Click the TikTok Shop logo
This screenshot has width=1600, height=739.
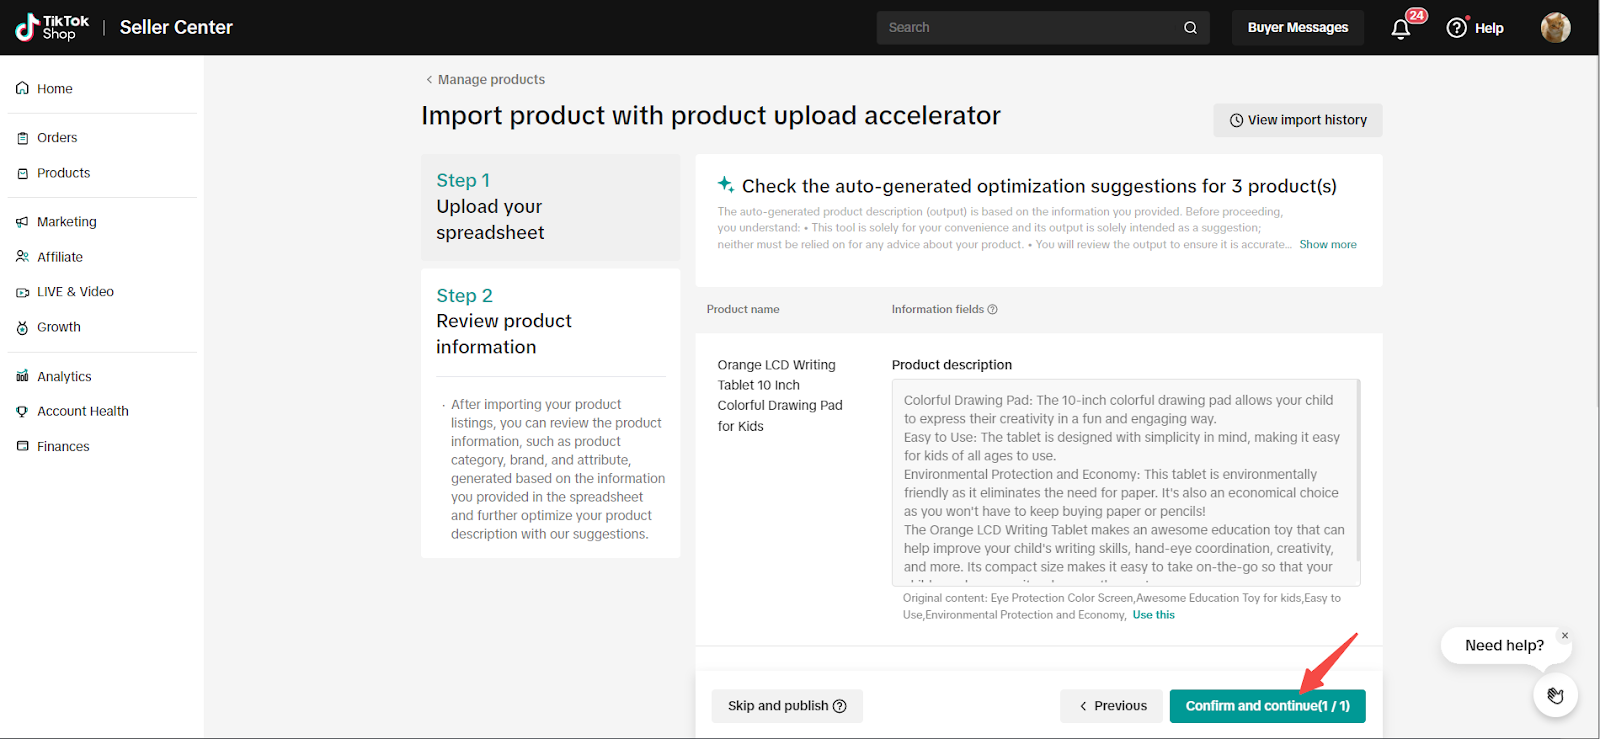(x=52, y=27)
